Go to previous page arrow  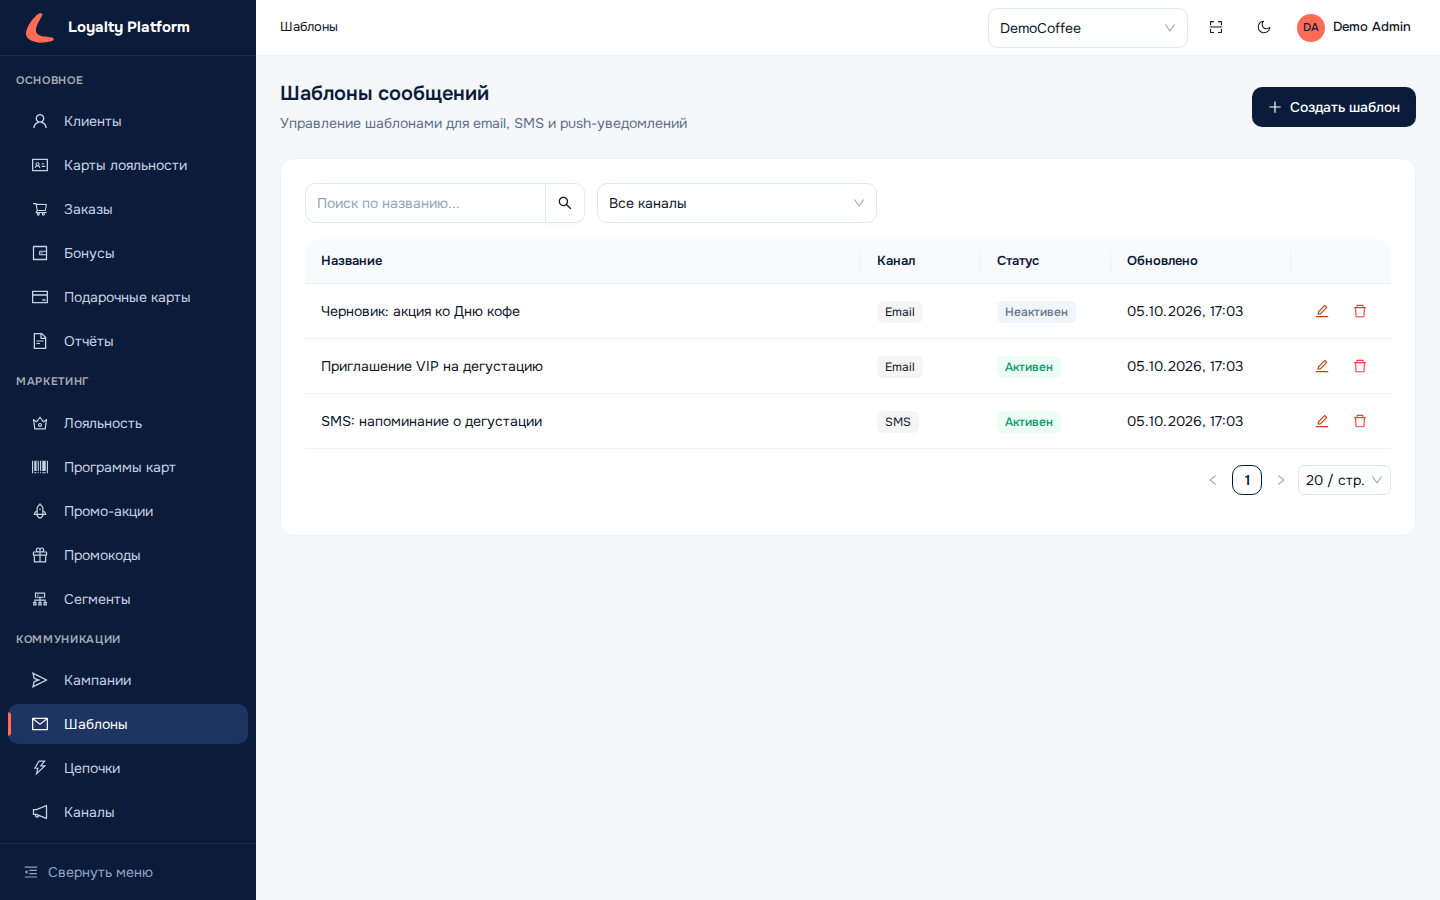tap(1213, 480)
